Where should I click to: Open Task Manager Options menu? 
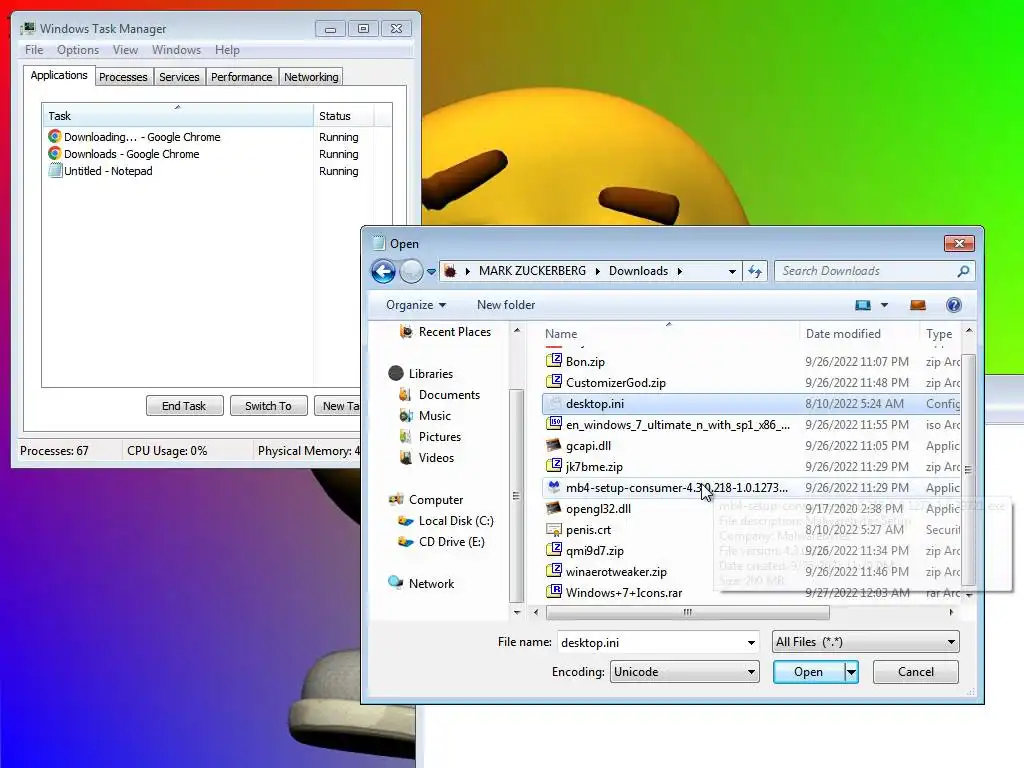(x=78, y=50)
